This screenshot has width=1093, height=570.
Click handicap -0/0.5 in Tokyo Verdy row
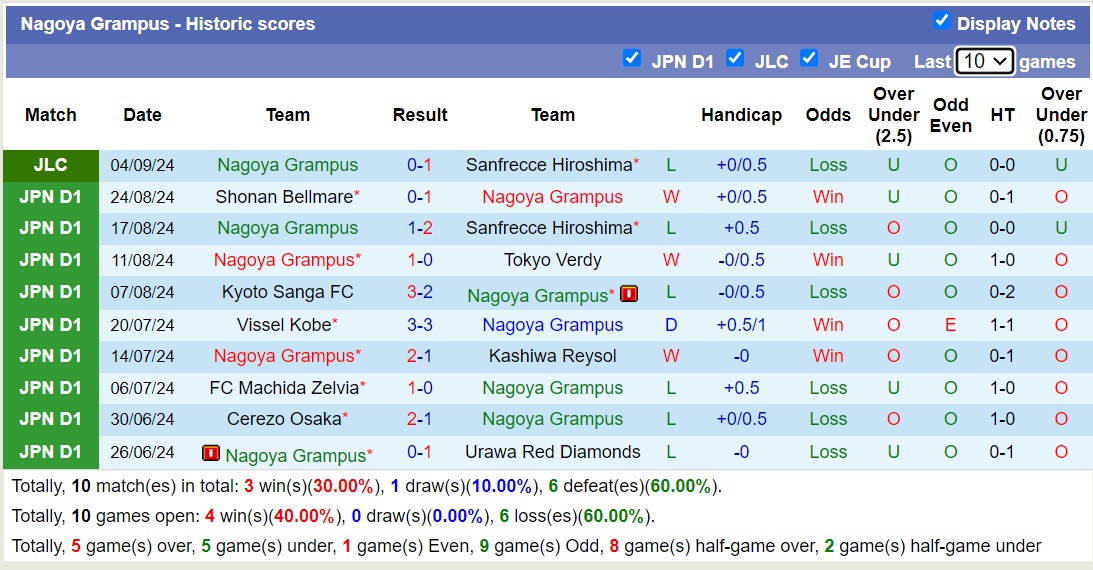(741, 261)
